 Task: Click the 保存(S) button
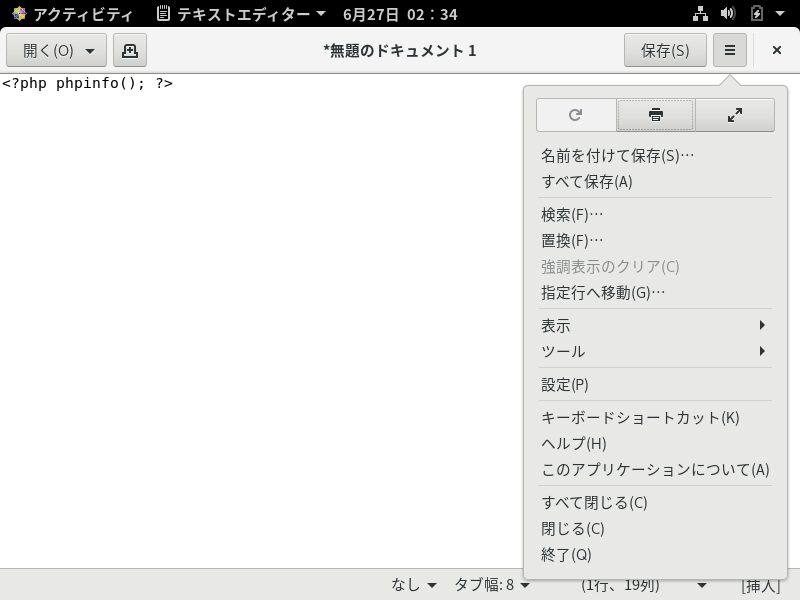(664, 49)
